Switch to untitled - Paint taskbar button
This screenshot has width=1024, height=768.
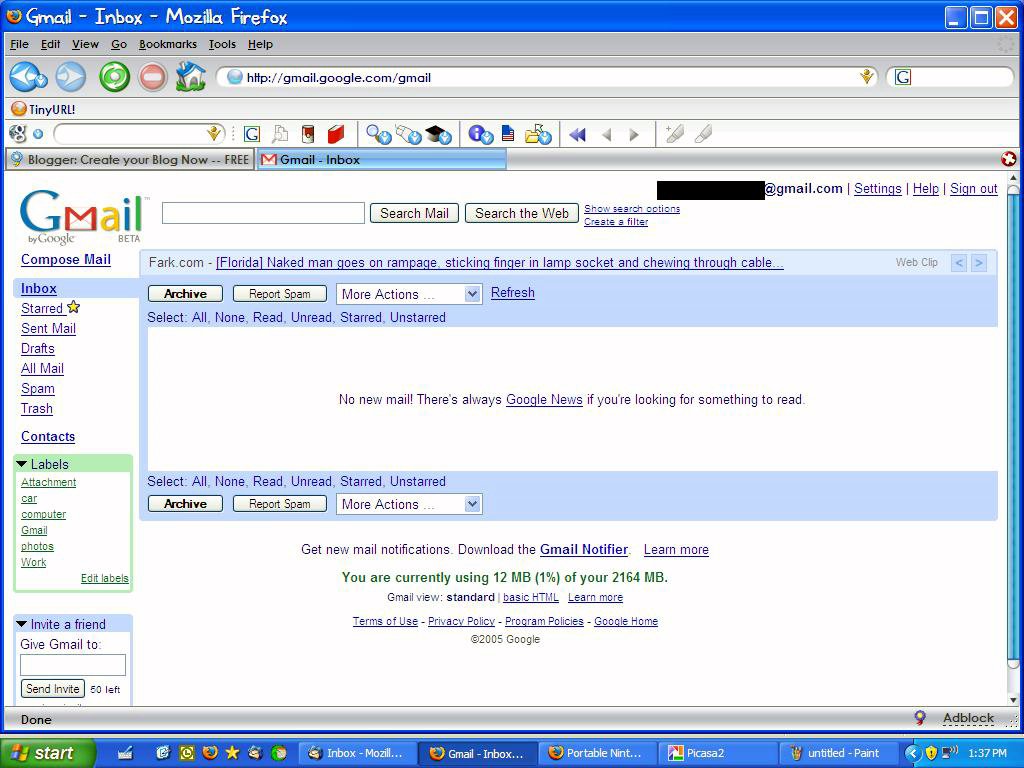pos(840,753)
